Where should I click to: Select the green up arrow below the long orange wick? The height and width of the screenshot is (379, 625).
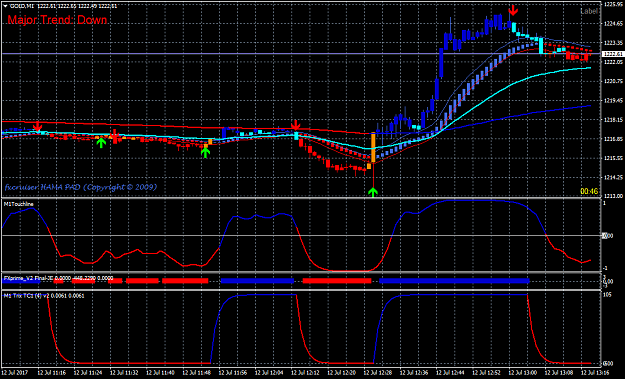[373, 192]
